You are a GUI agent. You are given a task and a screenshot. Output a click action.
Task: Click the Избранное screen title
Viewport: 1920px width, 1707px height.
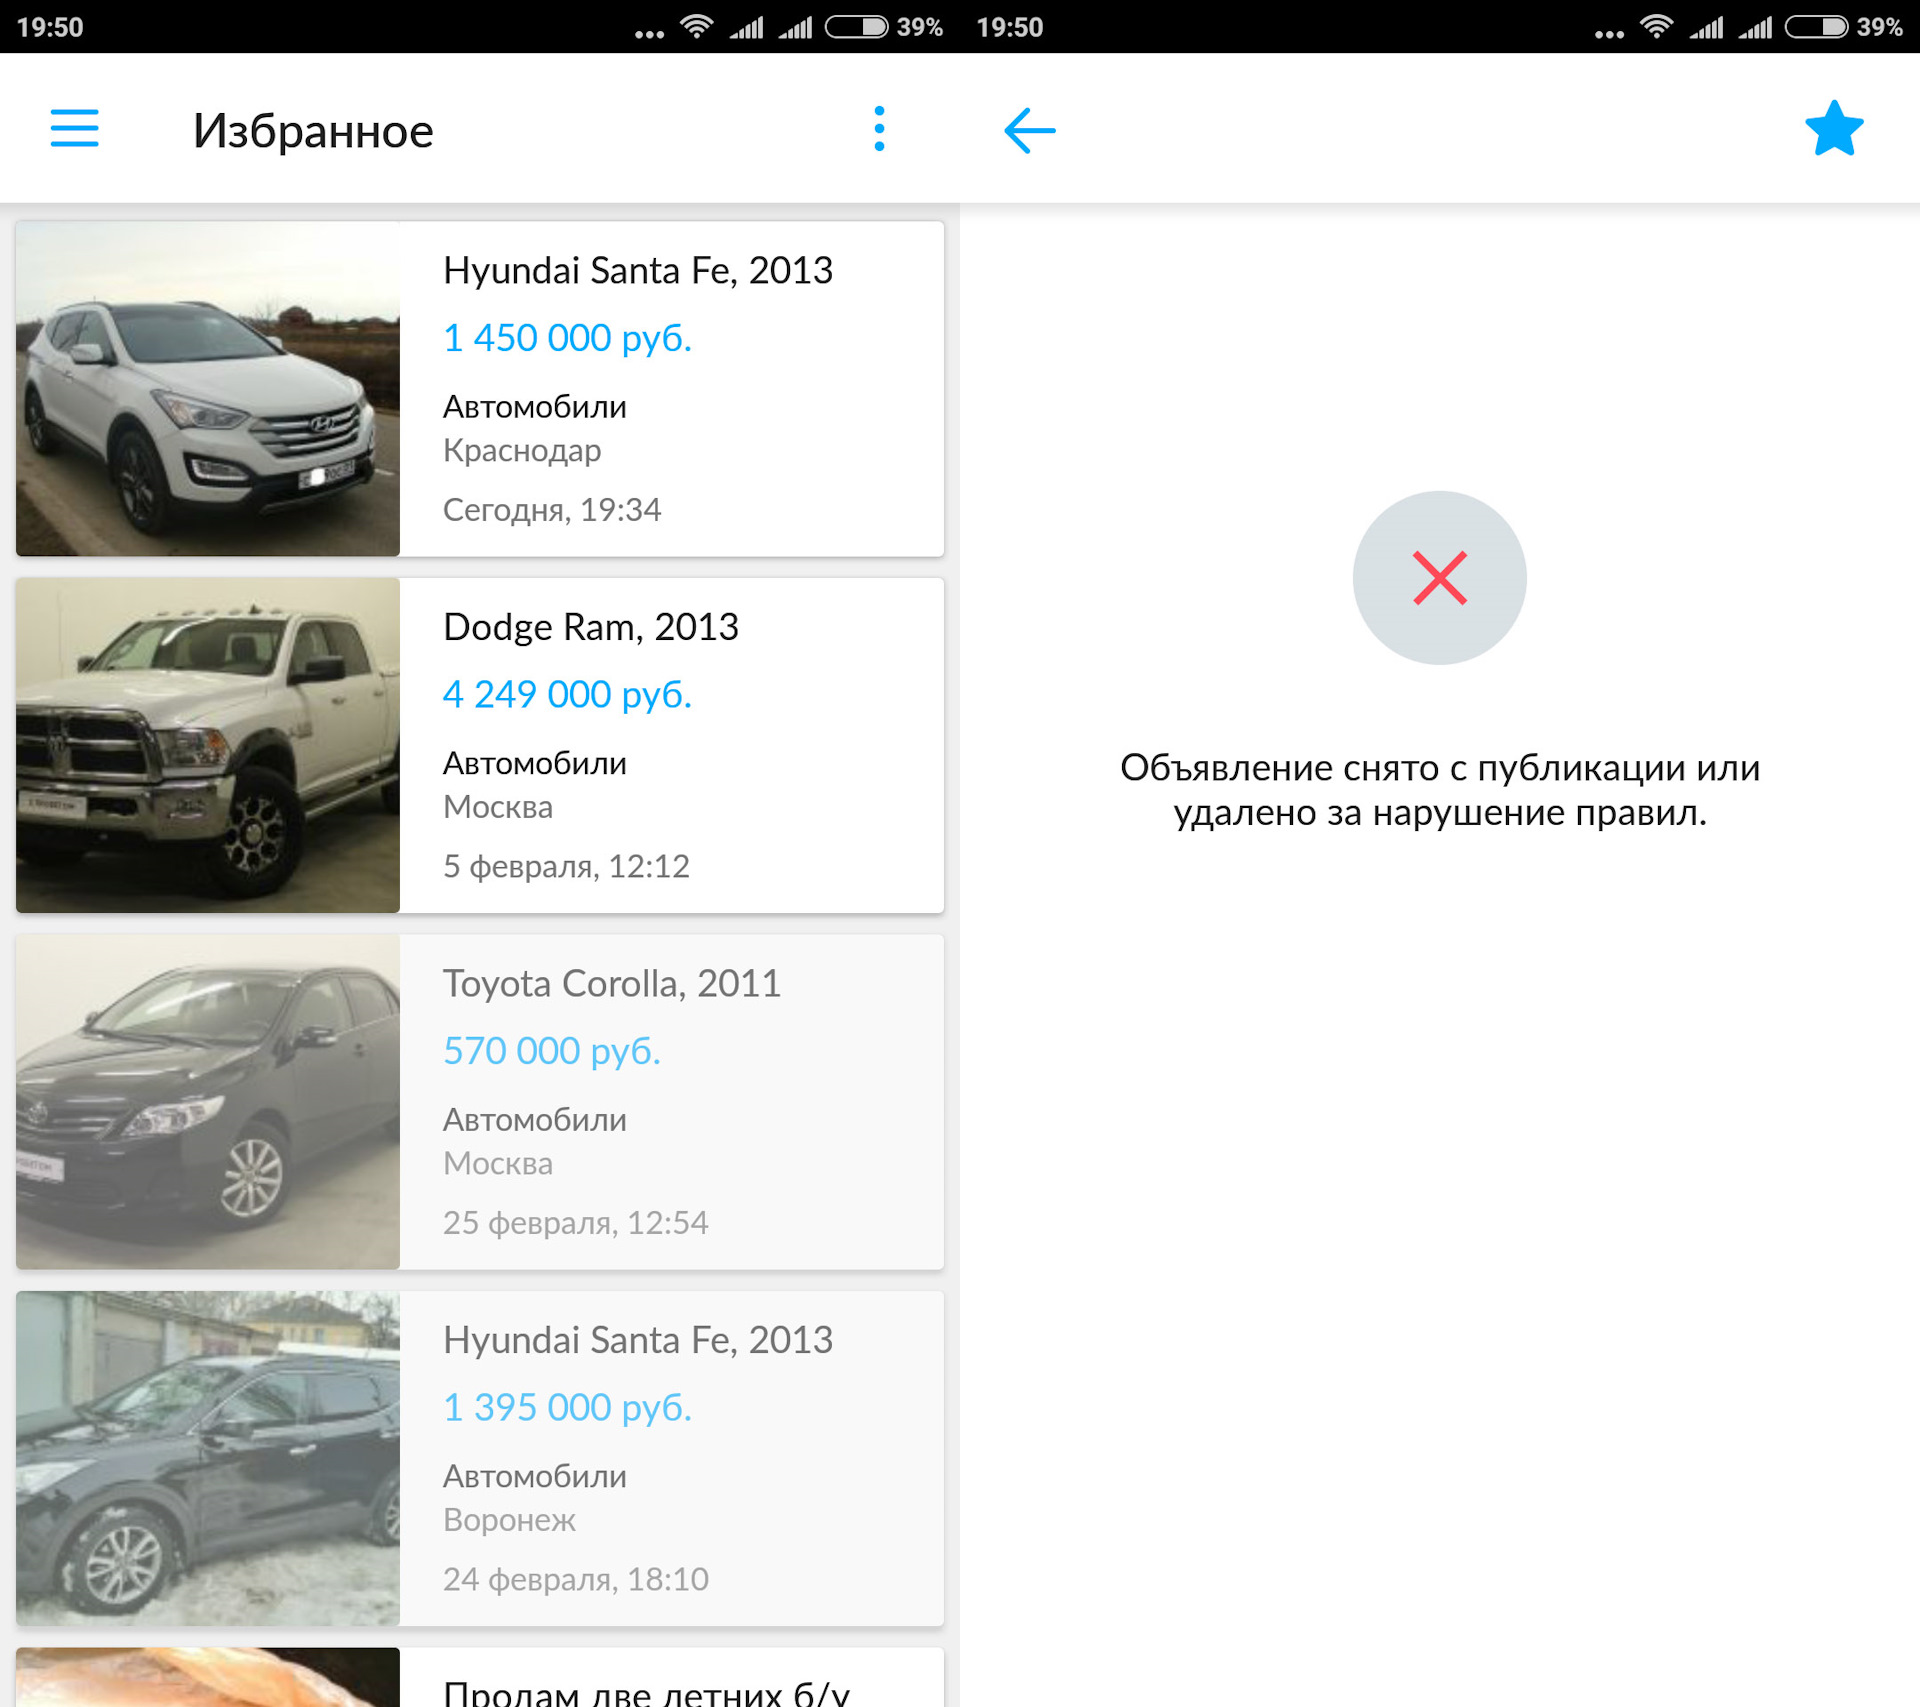313,131
